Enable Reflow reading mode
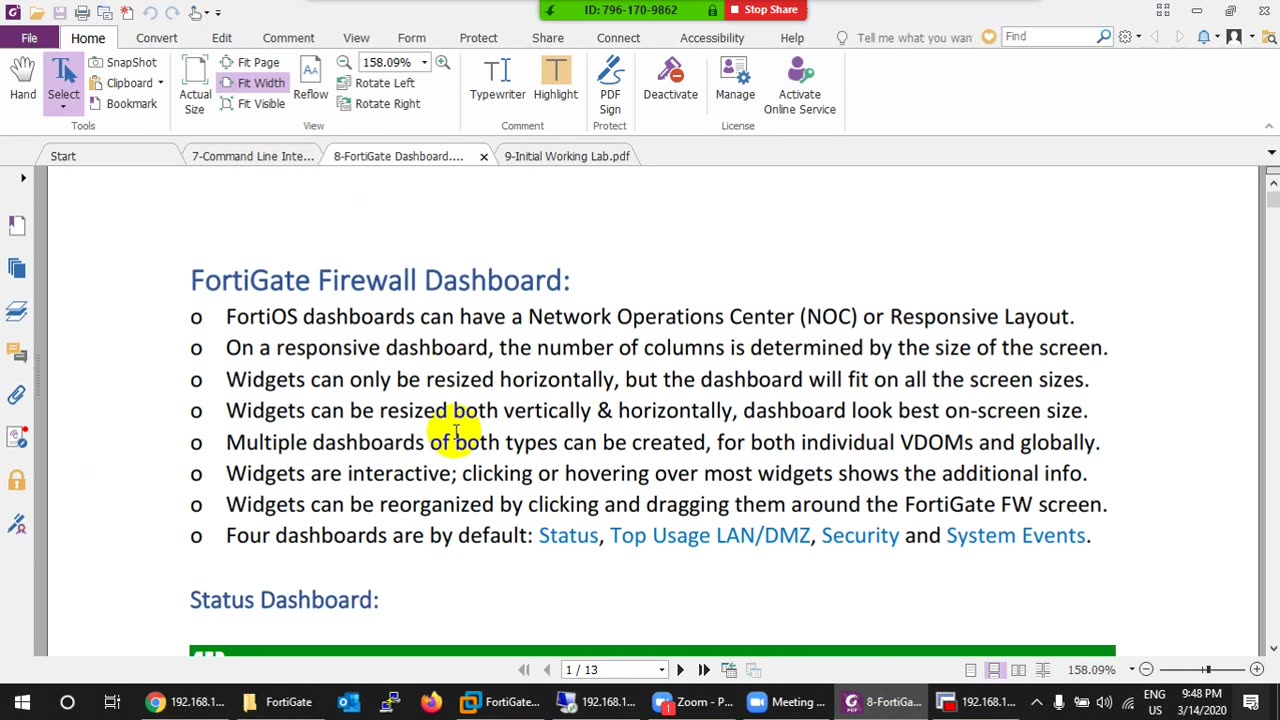The image size is (1280, 720). pos(311,80)
